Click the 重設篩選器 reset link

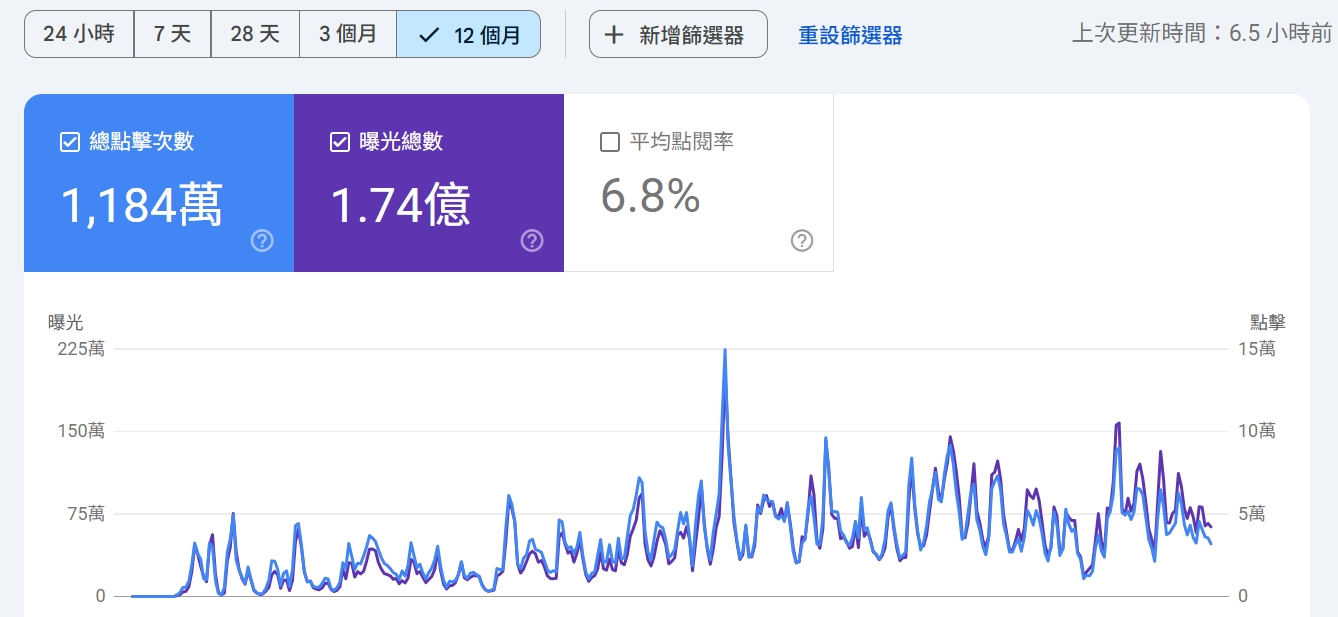pyautogui.click(x=848, y=33)
